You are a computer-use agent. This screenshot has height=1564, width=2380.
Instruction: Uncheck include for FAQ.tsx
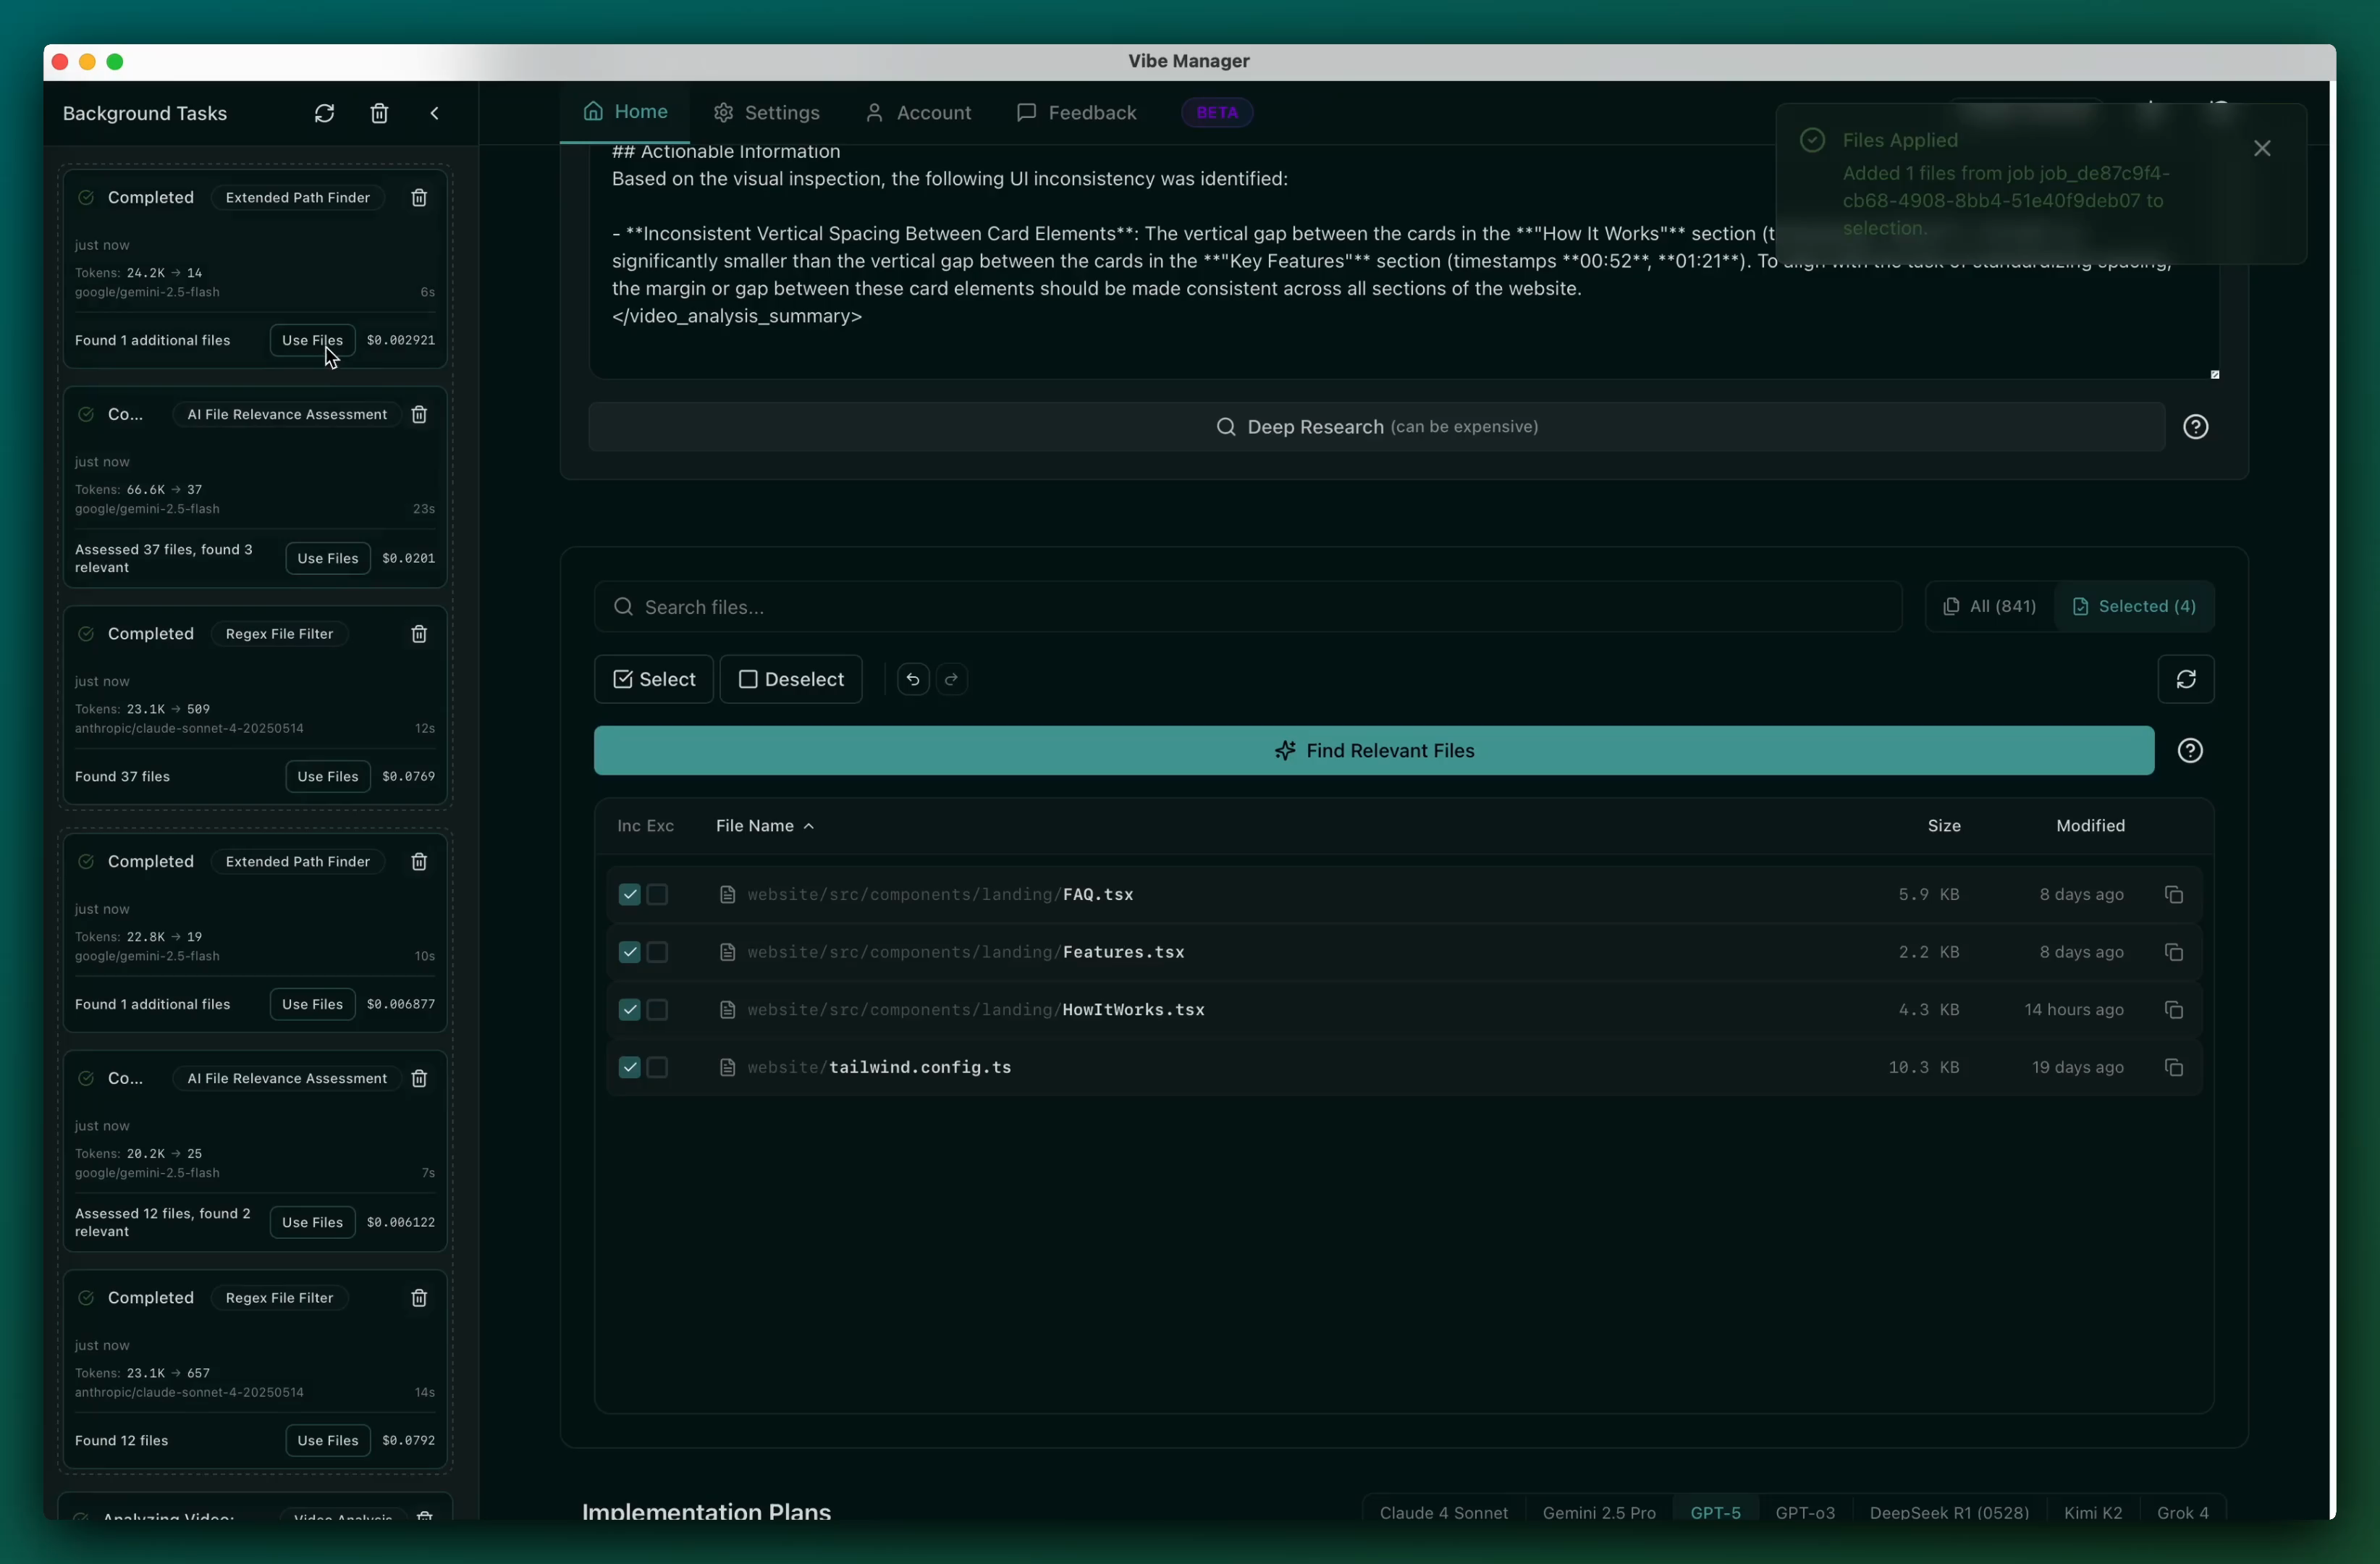(629, 895)
